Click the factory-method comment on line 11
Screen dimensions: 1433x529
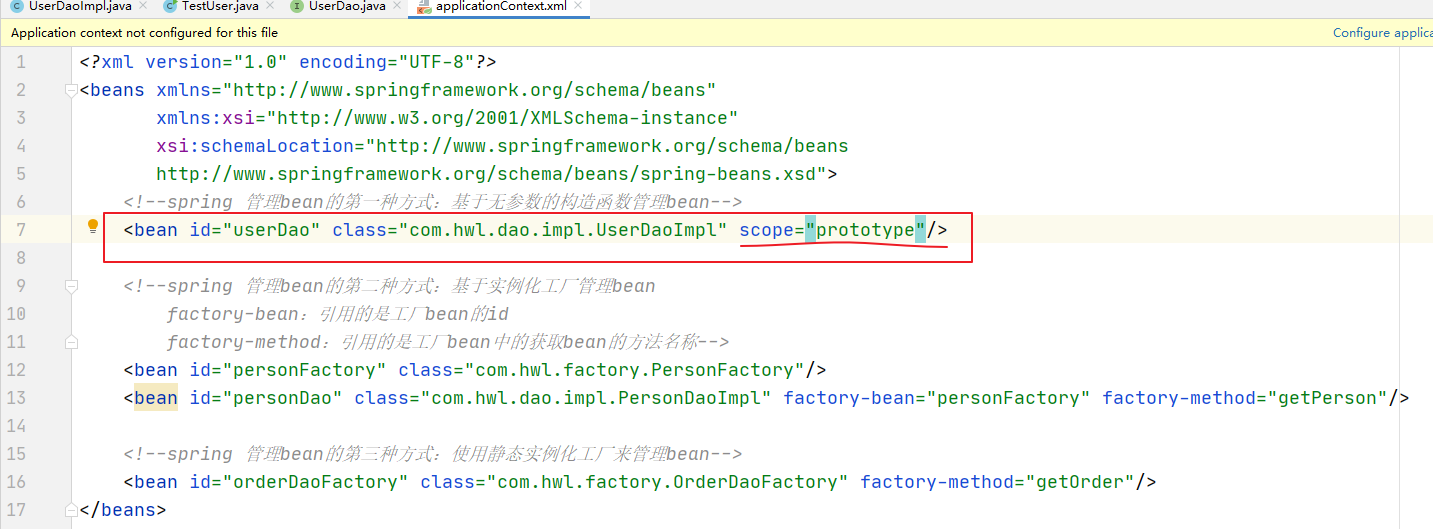[x=448, y=342]
